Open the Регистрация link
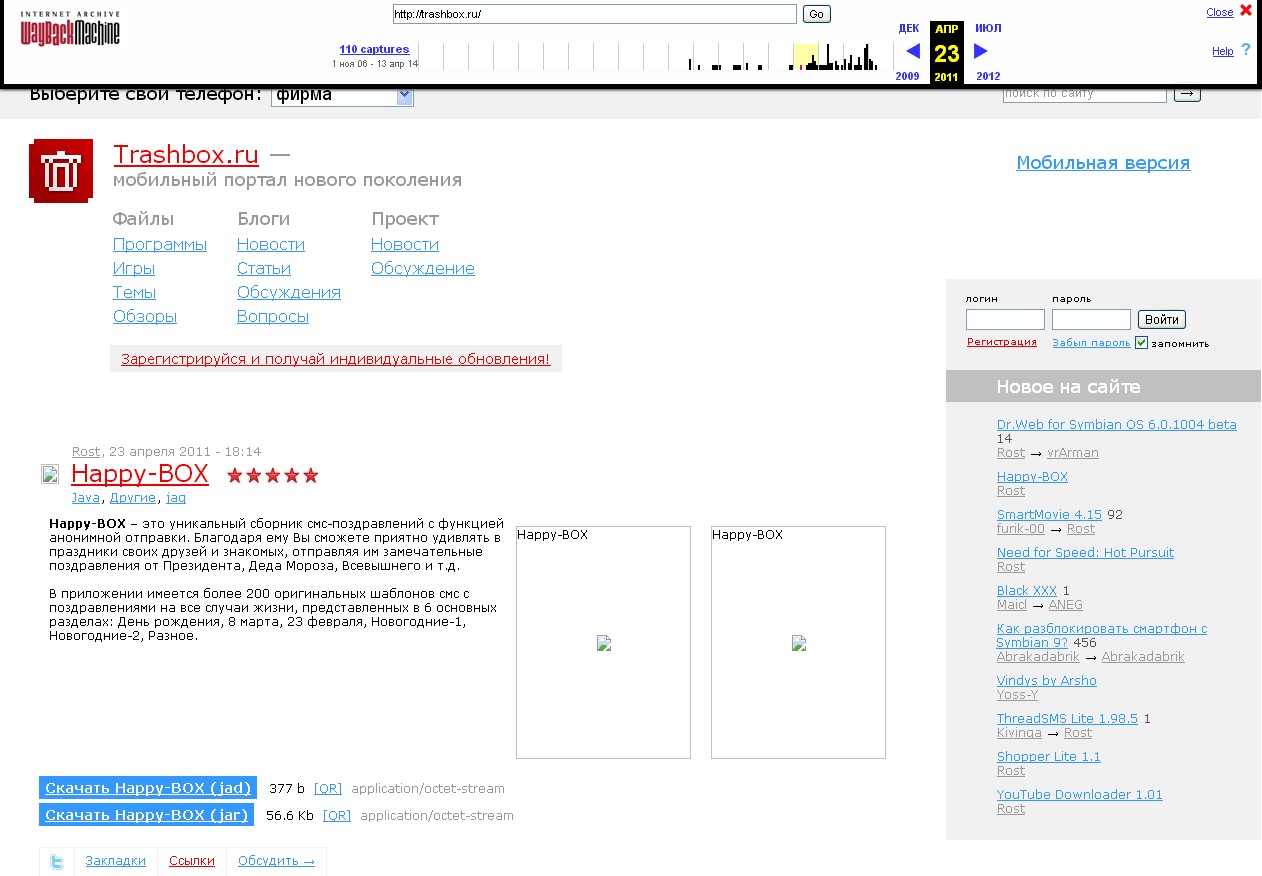The image size is (1262, 876). point(1002,342)
